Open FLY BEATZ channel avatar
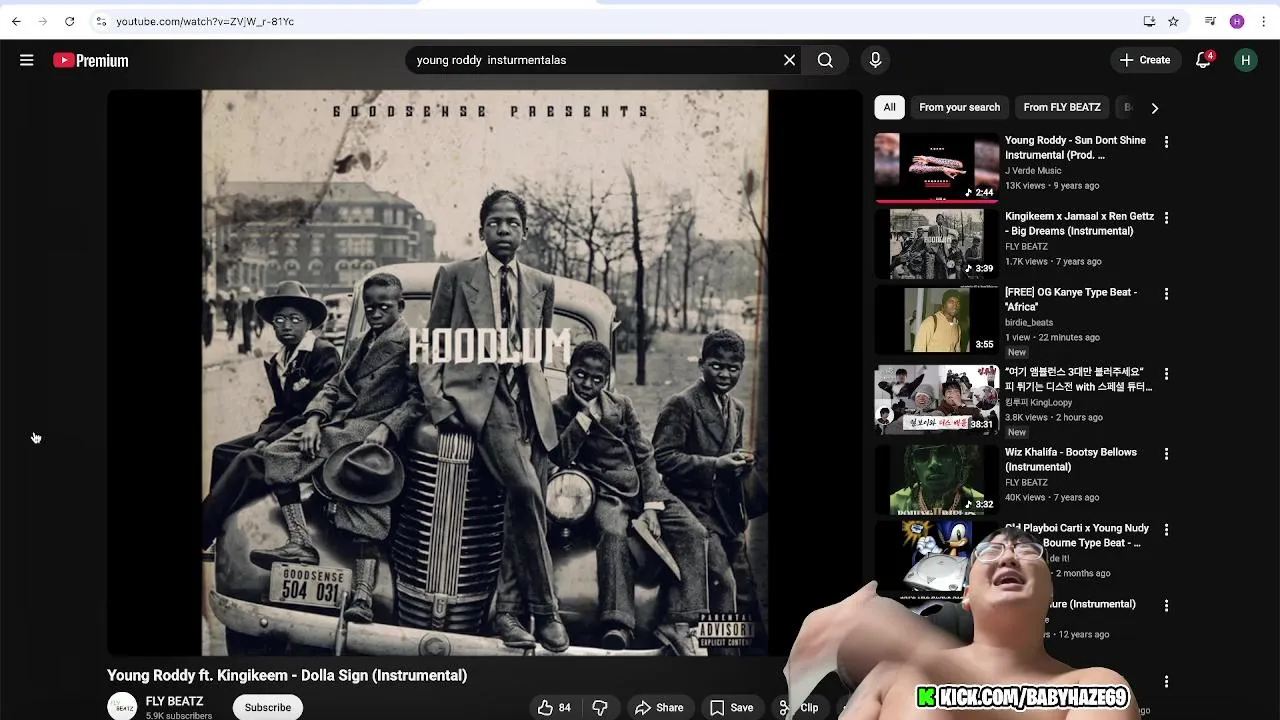1280x720 pixels. [122, 707]
